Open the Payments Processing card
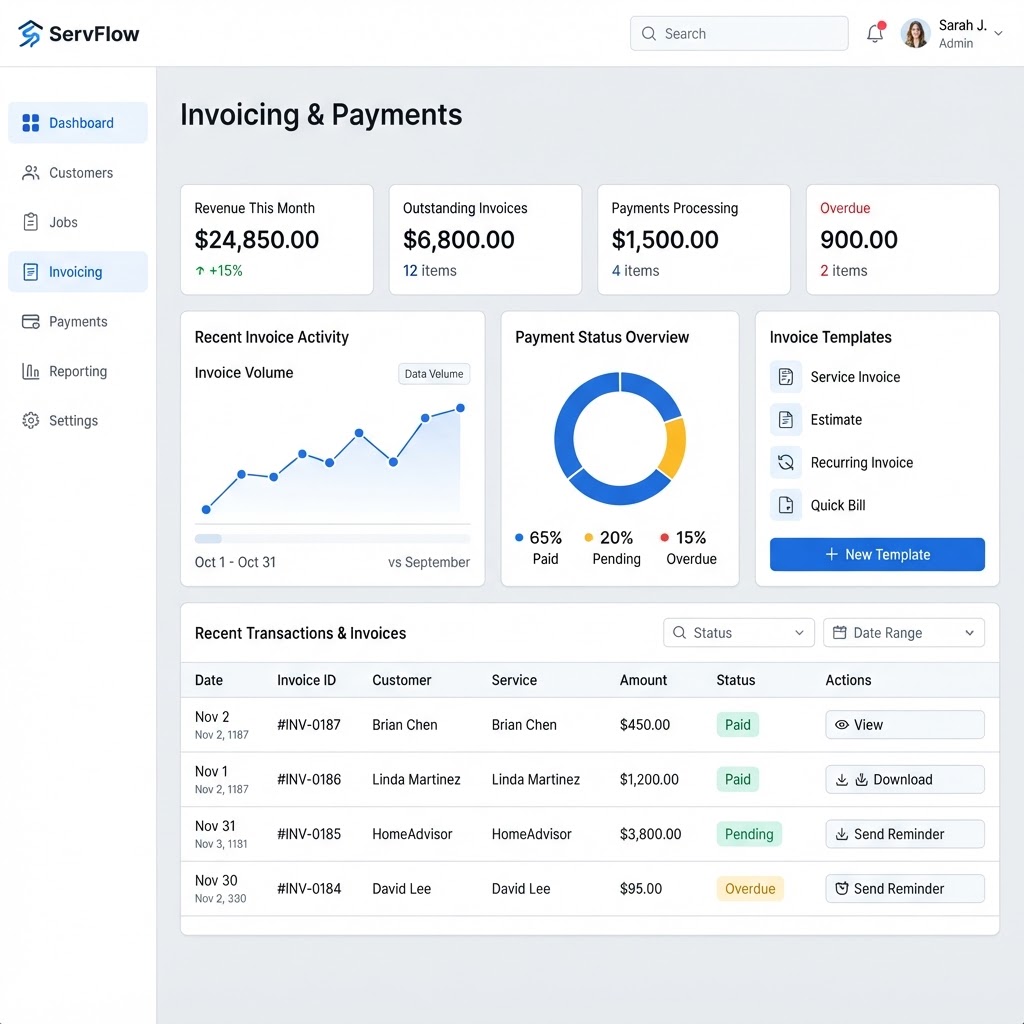Image resolution: width=1024 pixels, height=1024 pixels. (694, 239)
